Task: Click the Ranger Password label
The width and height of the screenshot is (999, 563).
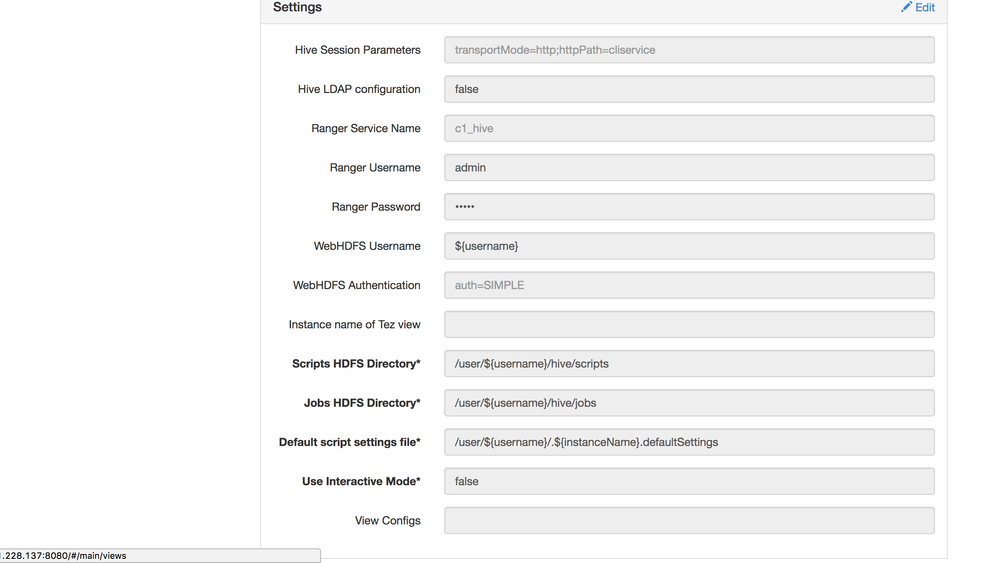Action: [376, 207]
